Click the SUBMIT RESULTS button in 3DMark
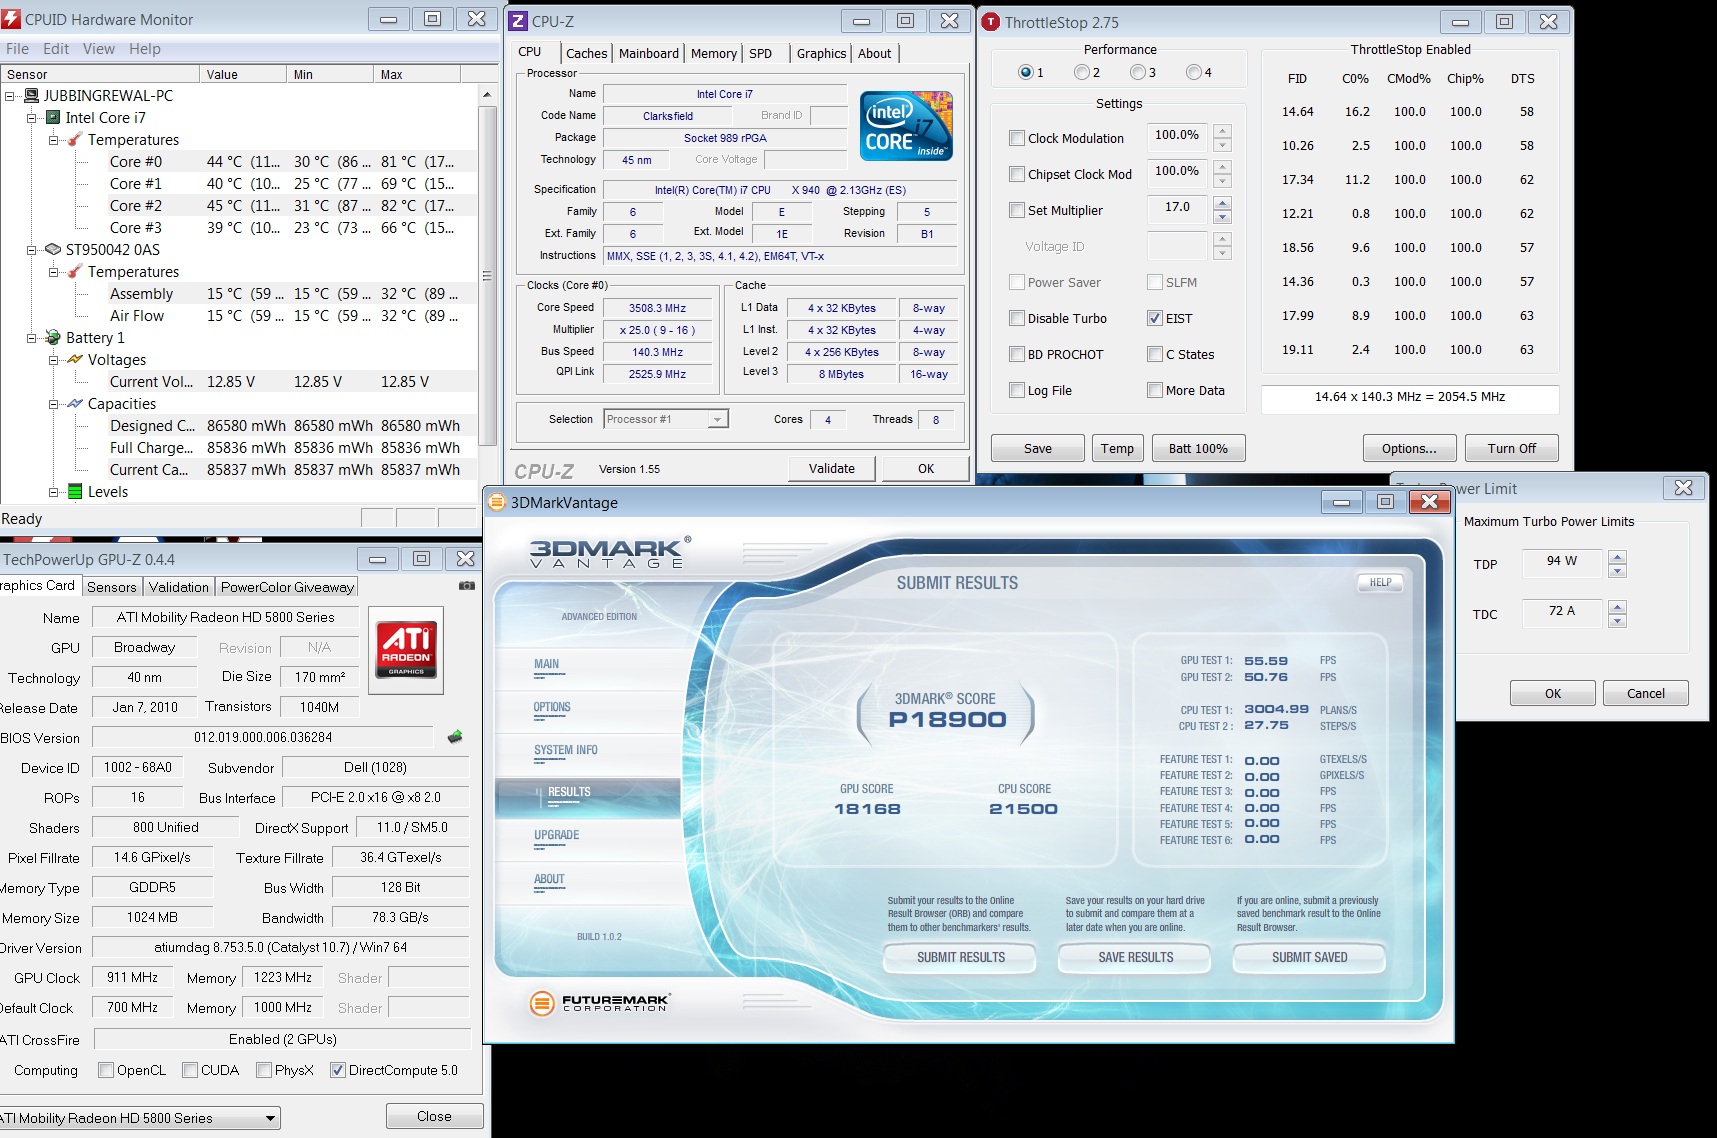The height and width of the screenshot is (1138, 1717). tap(960, 957)
